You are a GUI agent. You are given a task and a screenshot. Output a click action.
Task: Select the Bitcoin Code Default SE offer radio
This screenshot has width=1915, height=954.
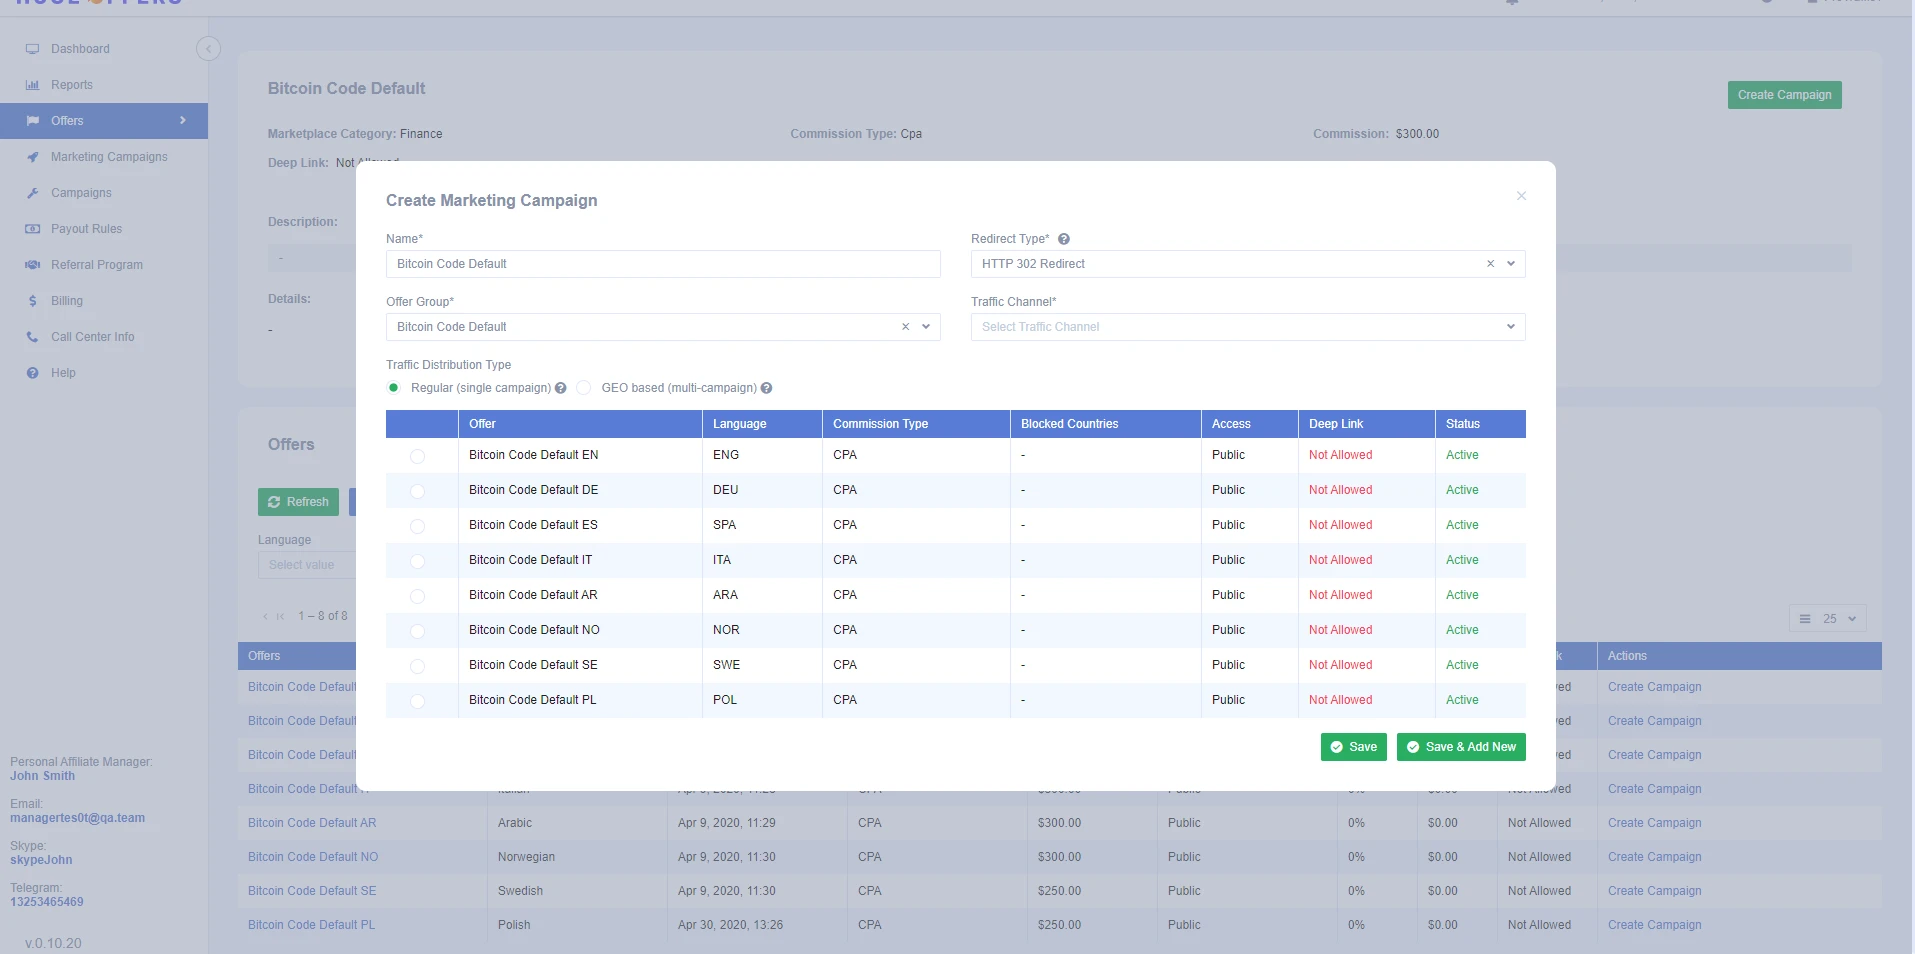[418, 666]
